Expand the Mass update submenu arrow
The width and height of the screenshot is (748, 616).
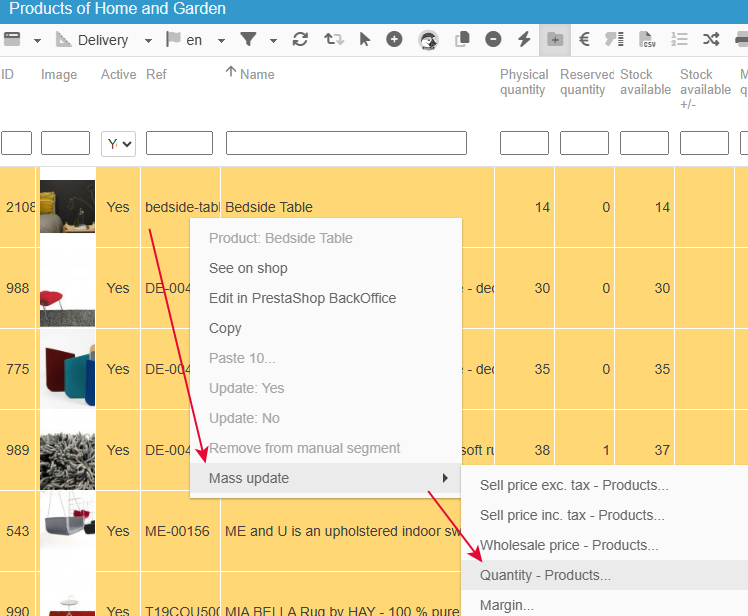point(445,478)
